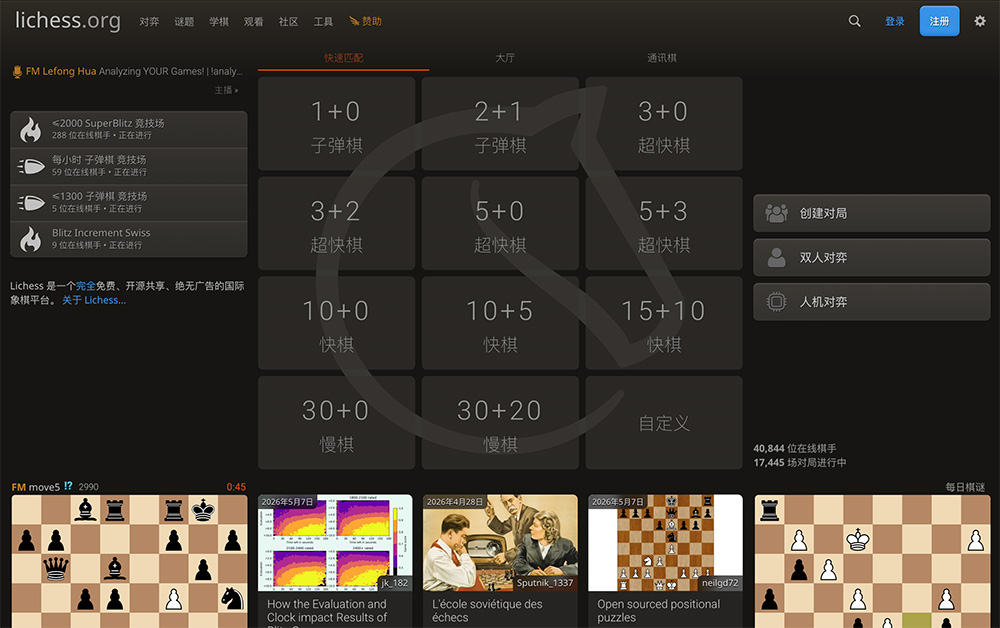Click the 登录 sign-in link
1000x628 pixels.
895,21
